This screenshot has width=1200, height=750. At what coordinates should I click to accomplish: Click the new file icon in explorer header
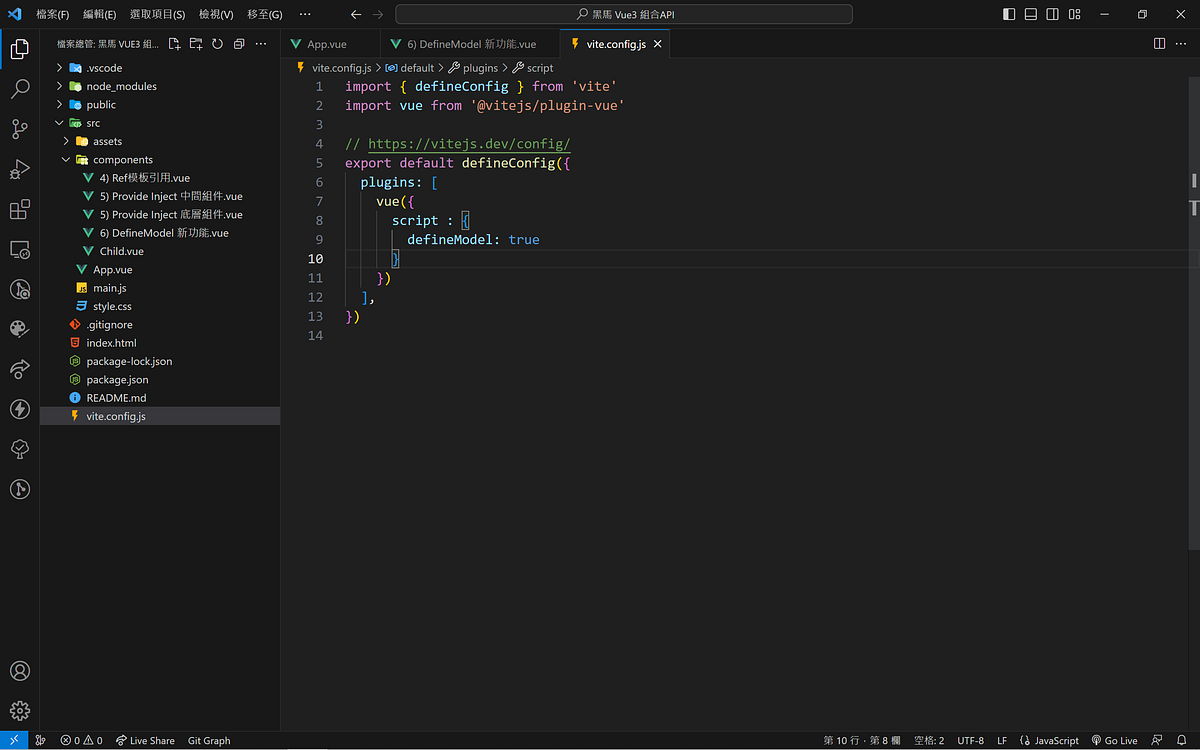[174, 44]
